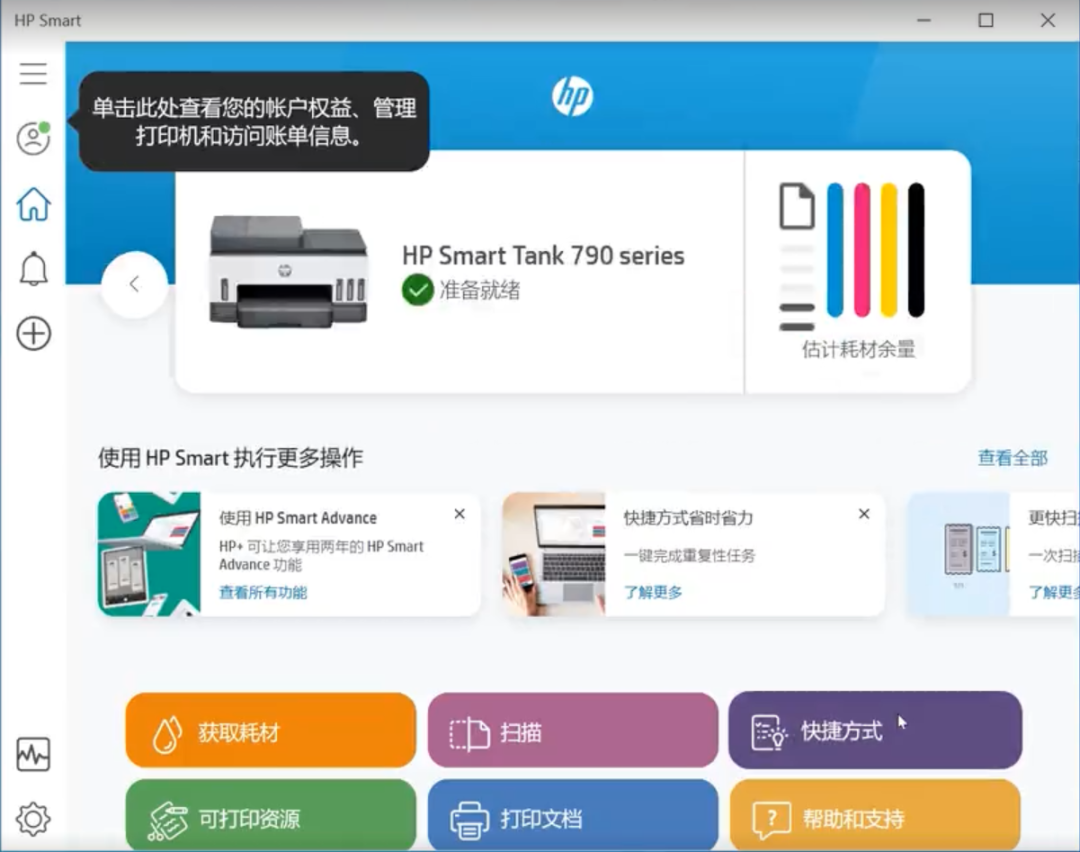
Task: Open app settings with the gear icon
Action: click(33, 818)
